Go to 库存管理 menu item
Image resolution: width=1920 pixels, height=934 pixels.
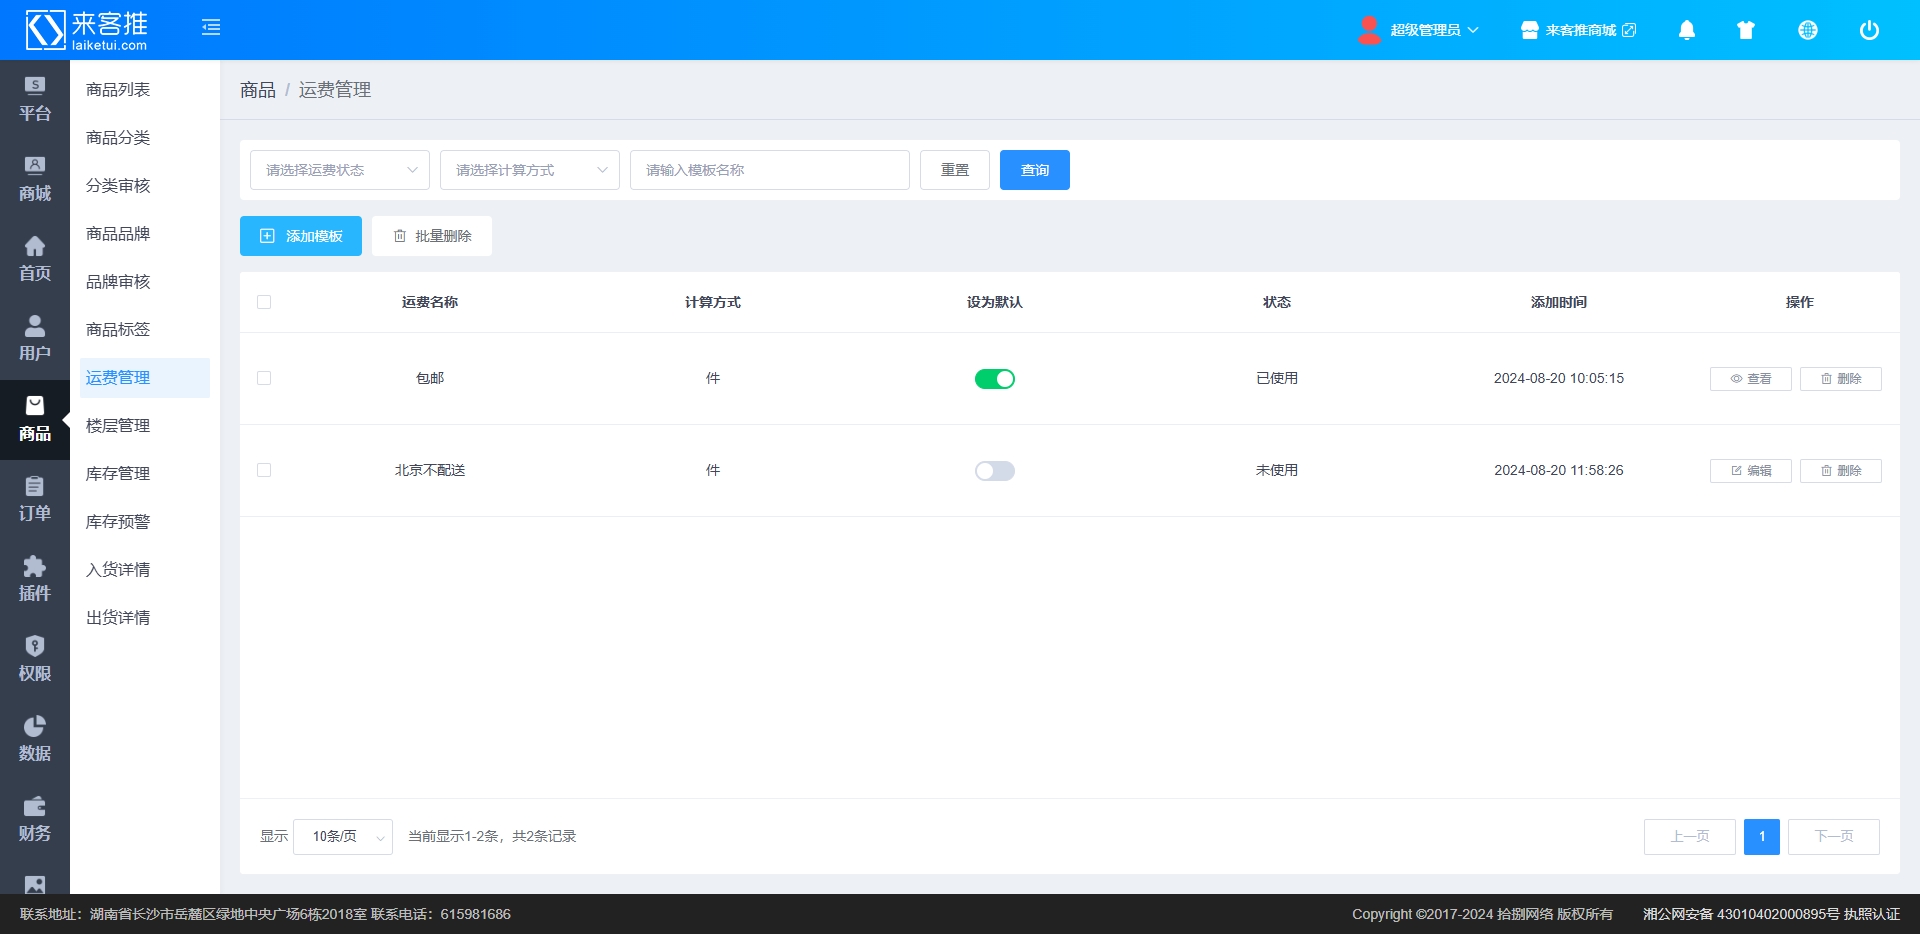click(118, 474)
